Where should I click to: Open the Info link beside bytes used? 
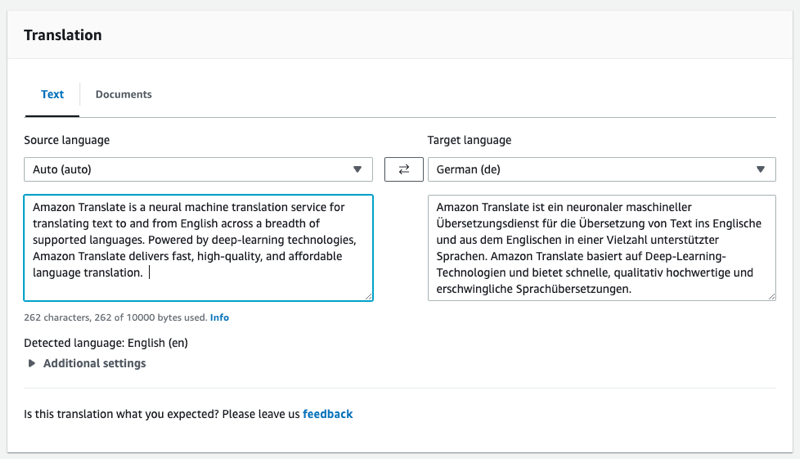219,318
